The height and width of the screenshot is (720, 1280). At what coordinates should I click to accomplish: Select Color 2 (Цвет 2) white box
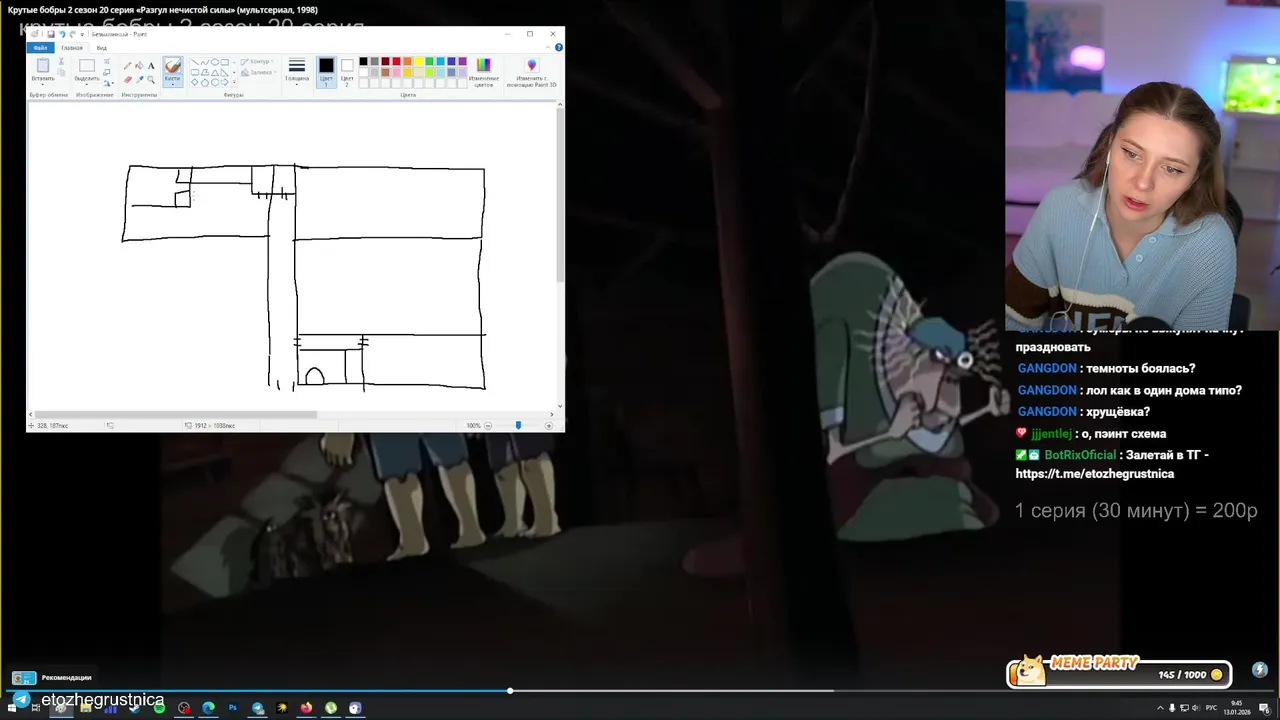coord(347,71)
